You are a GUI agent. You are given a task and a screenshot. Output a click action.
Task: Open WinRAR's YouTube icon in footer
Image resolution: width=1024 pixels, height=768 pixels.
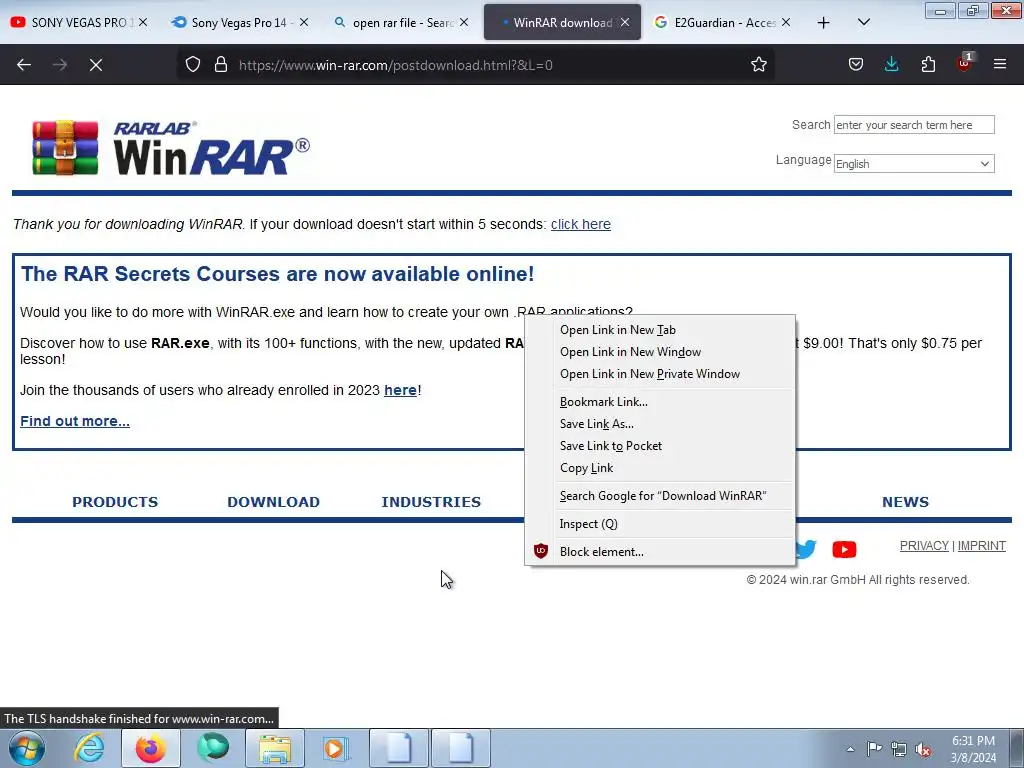pyautogui.click(x=844, y=549)
